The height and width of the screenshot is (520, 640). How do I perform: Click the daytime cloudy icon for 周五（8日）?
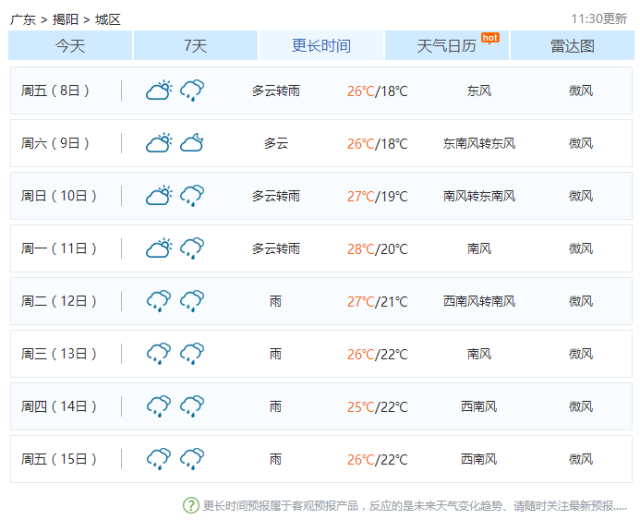(x=159, y=90)
